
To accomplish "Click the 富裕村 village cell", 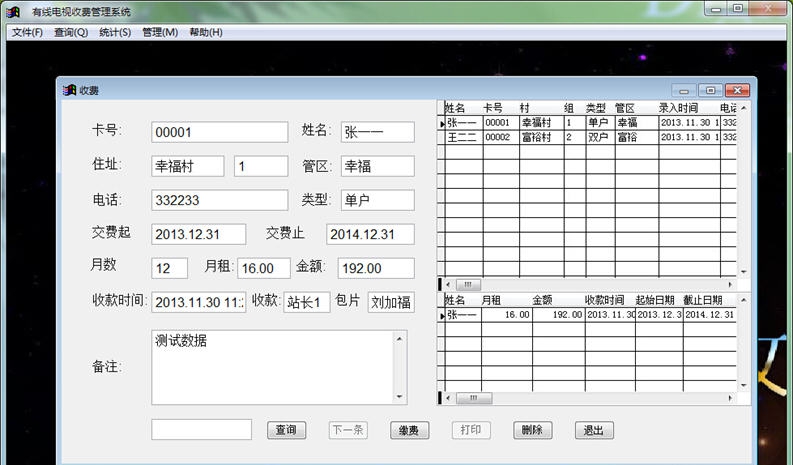I will click(542, 138).
